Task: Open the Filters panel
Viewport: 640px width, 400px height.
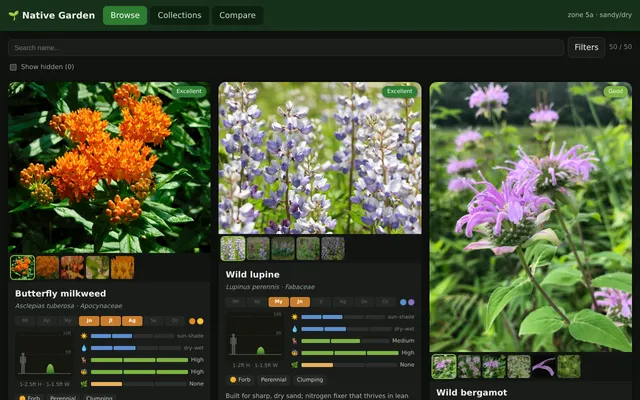Action: [x=586, y=47]
